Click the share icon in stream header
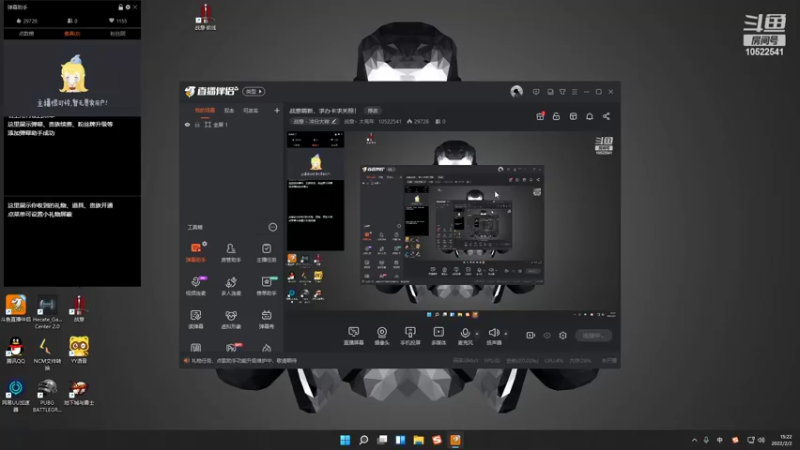 pyautogui.click(x=606, y=116)
